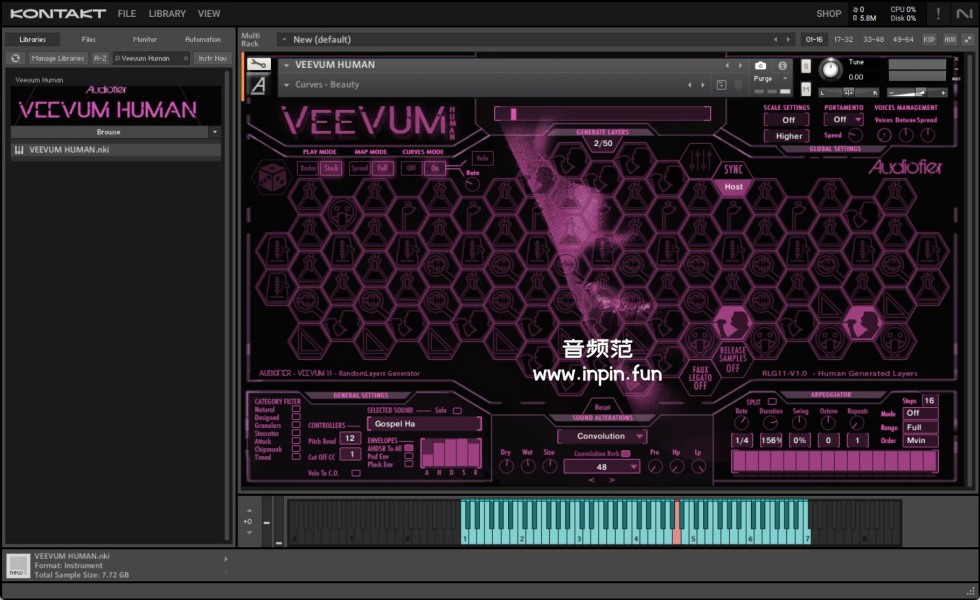This screenshot has height=600, width=980.
Task: Click the Native Instruments NI logo
Action: pyautogui.click(x=964, y=13)
